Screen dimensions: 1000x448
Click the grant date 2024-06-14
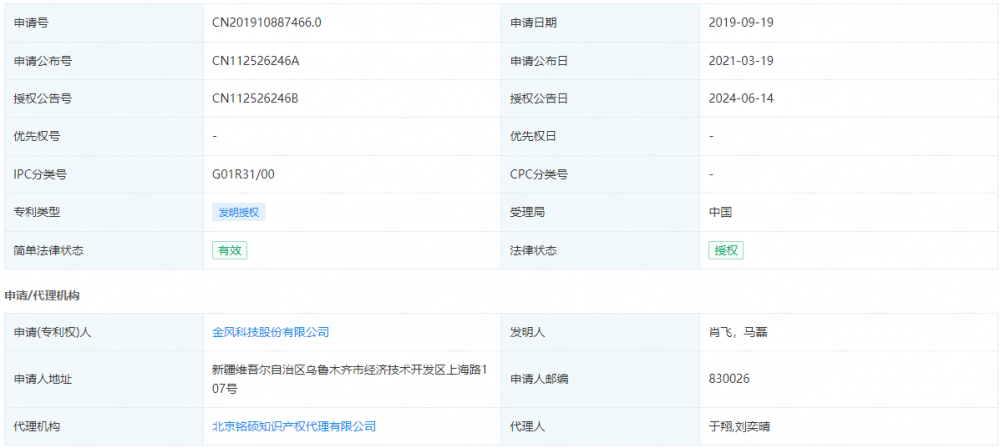741,99
